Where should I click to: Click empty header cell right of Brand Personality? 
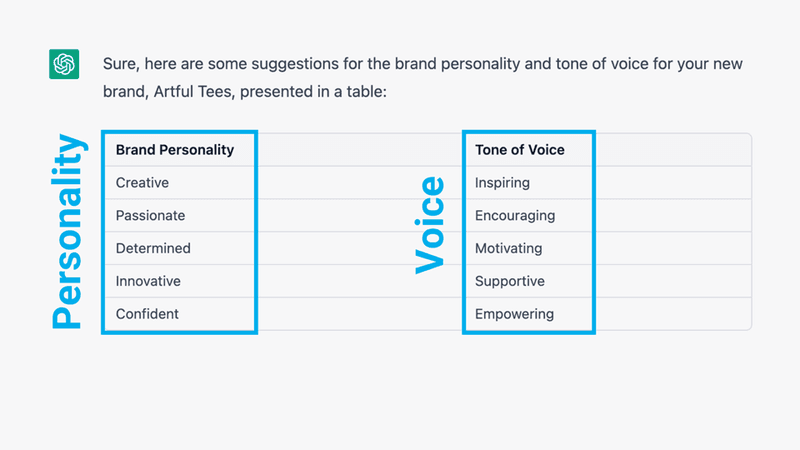click(358, 150)
